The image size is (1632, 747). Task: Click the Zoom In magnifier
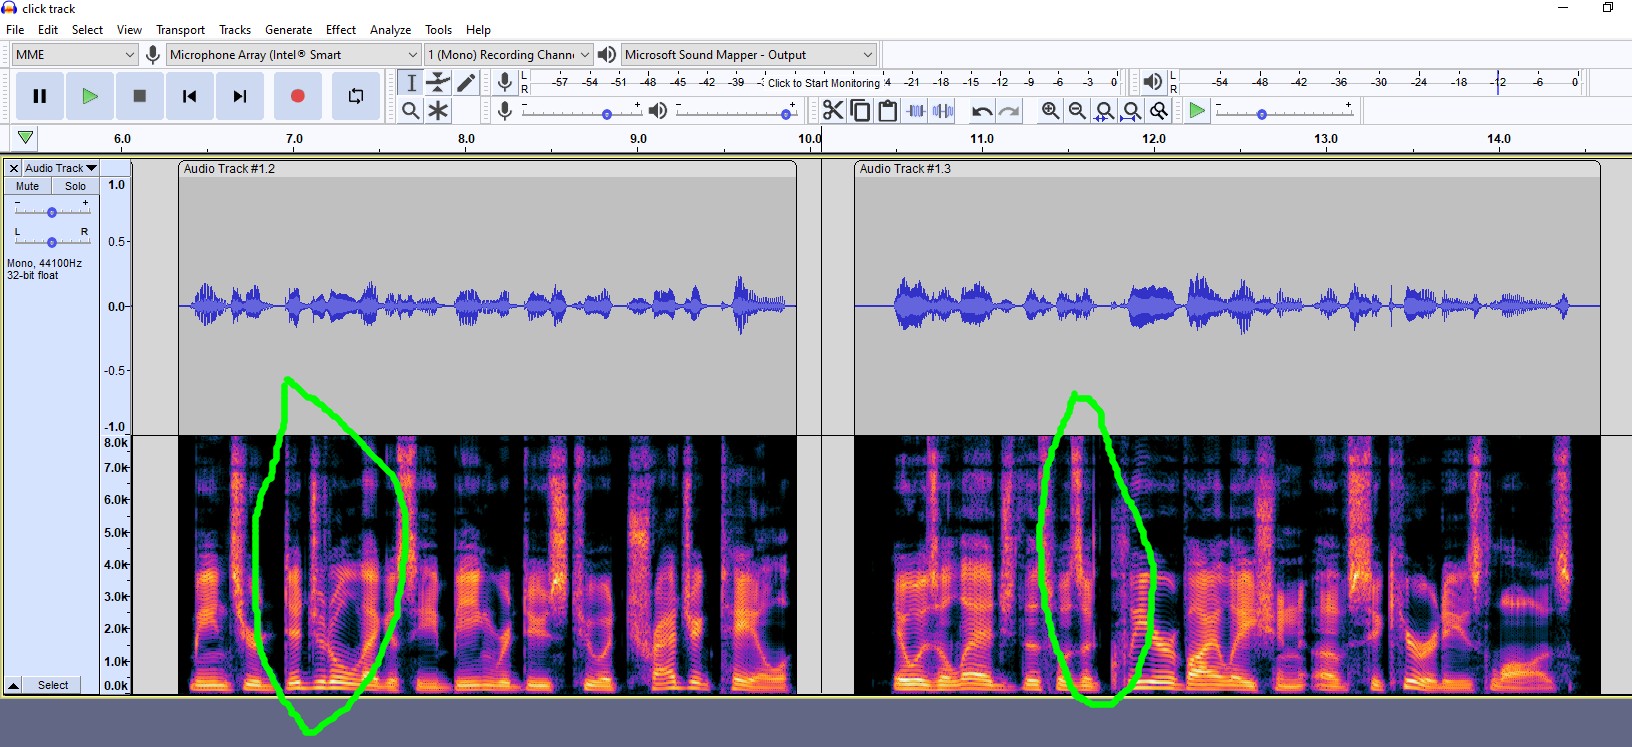coord(1050,110)
